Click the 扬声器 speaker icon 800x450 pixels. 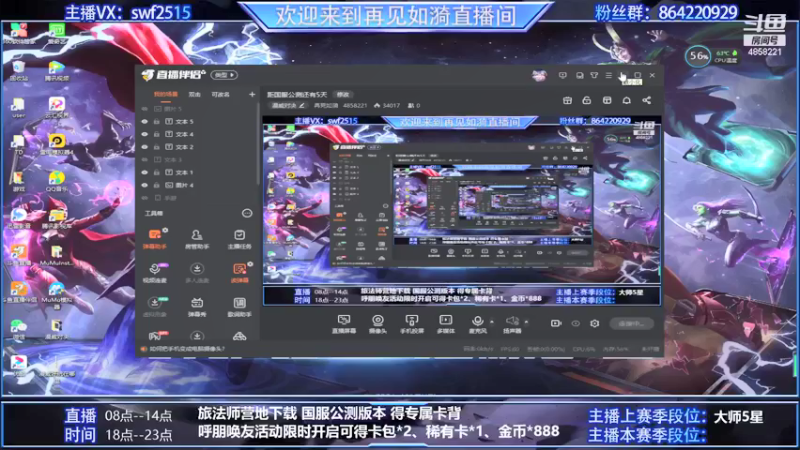coord(512,323)
